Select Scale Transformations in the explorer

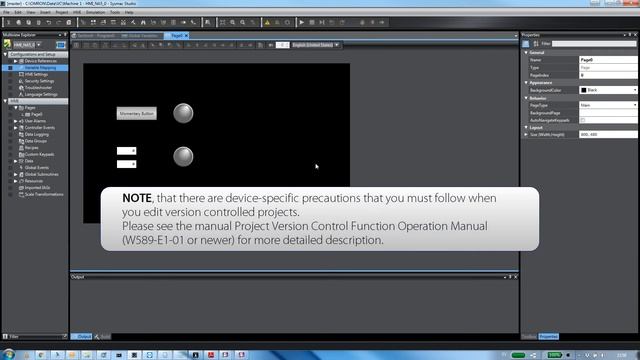pyautogui.click(x=44, y=194)
